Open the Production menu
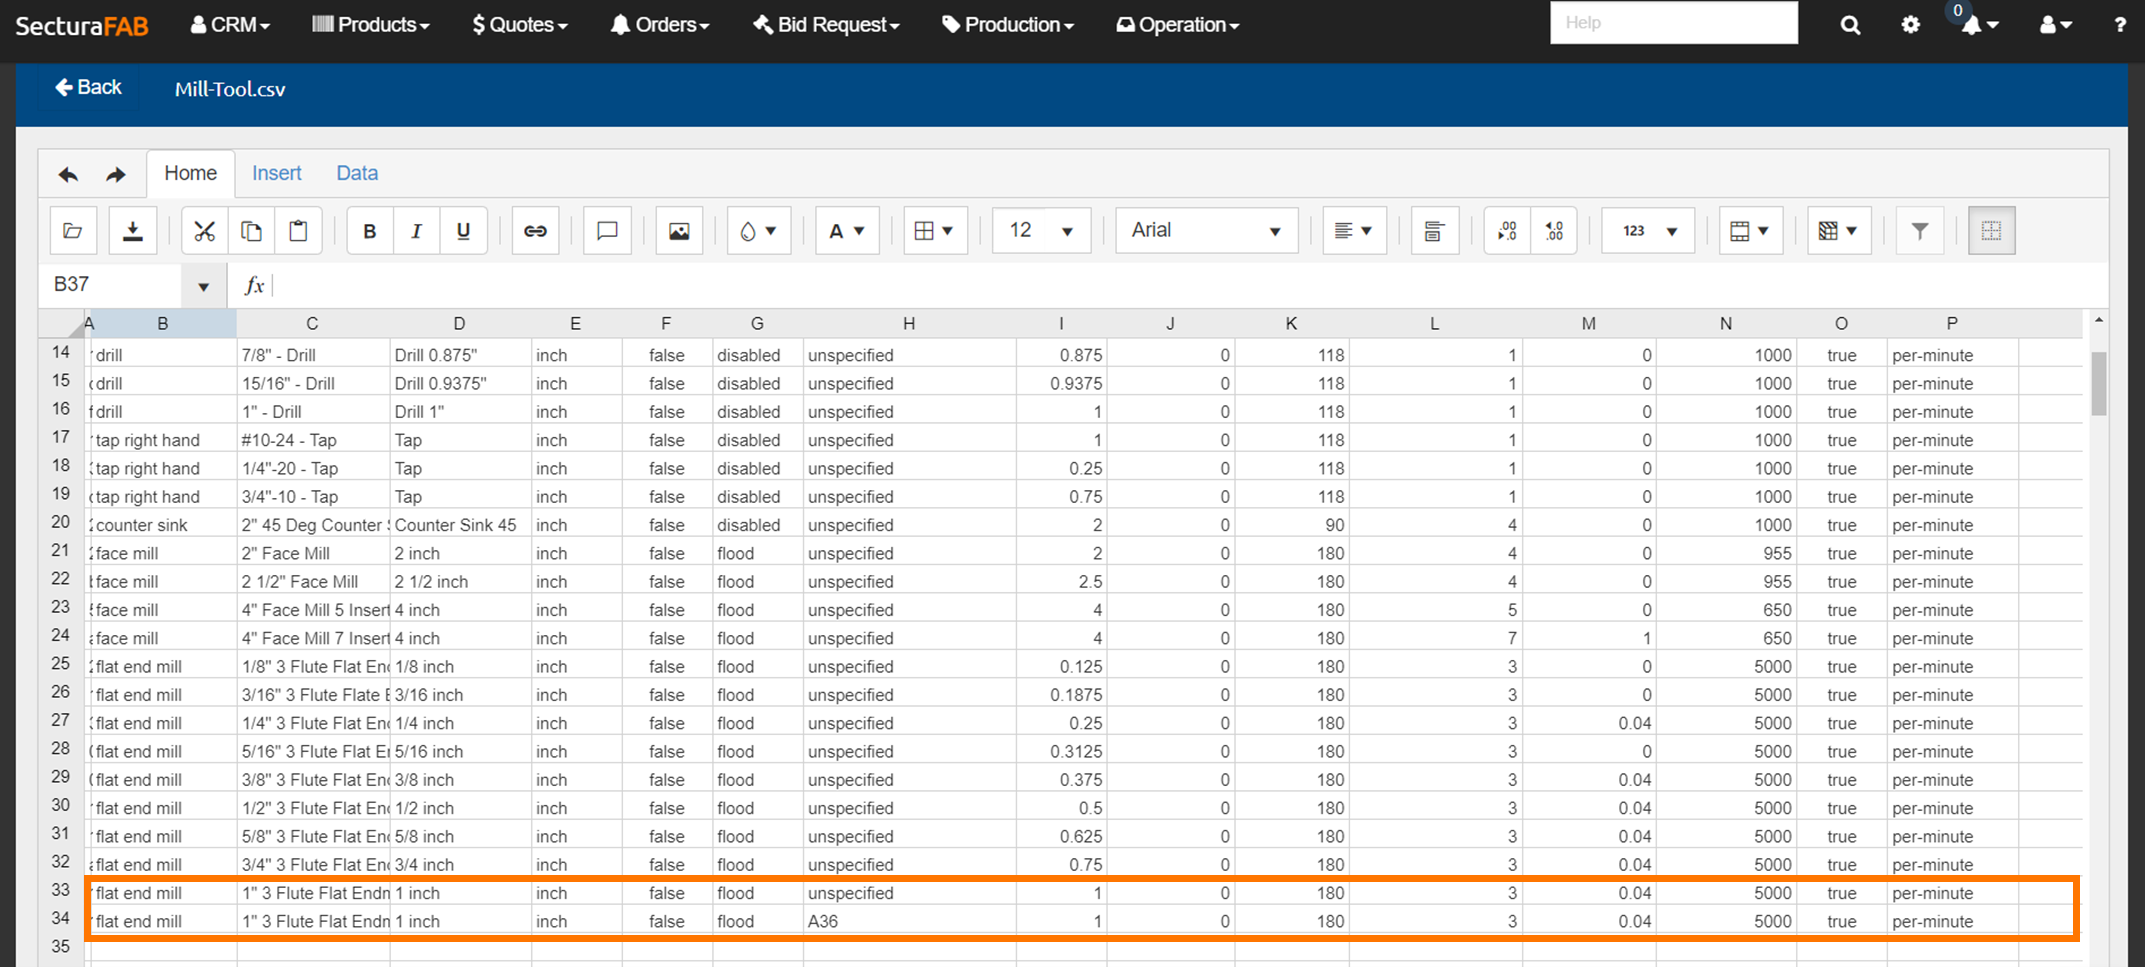Viewport: 2145px width, 967px height. 1008,25
